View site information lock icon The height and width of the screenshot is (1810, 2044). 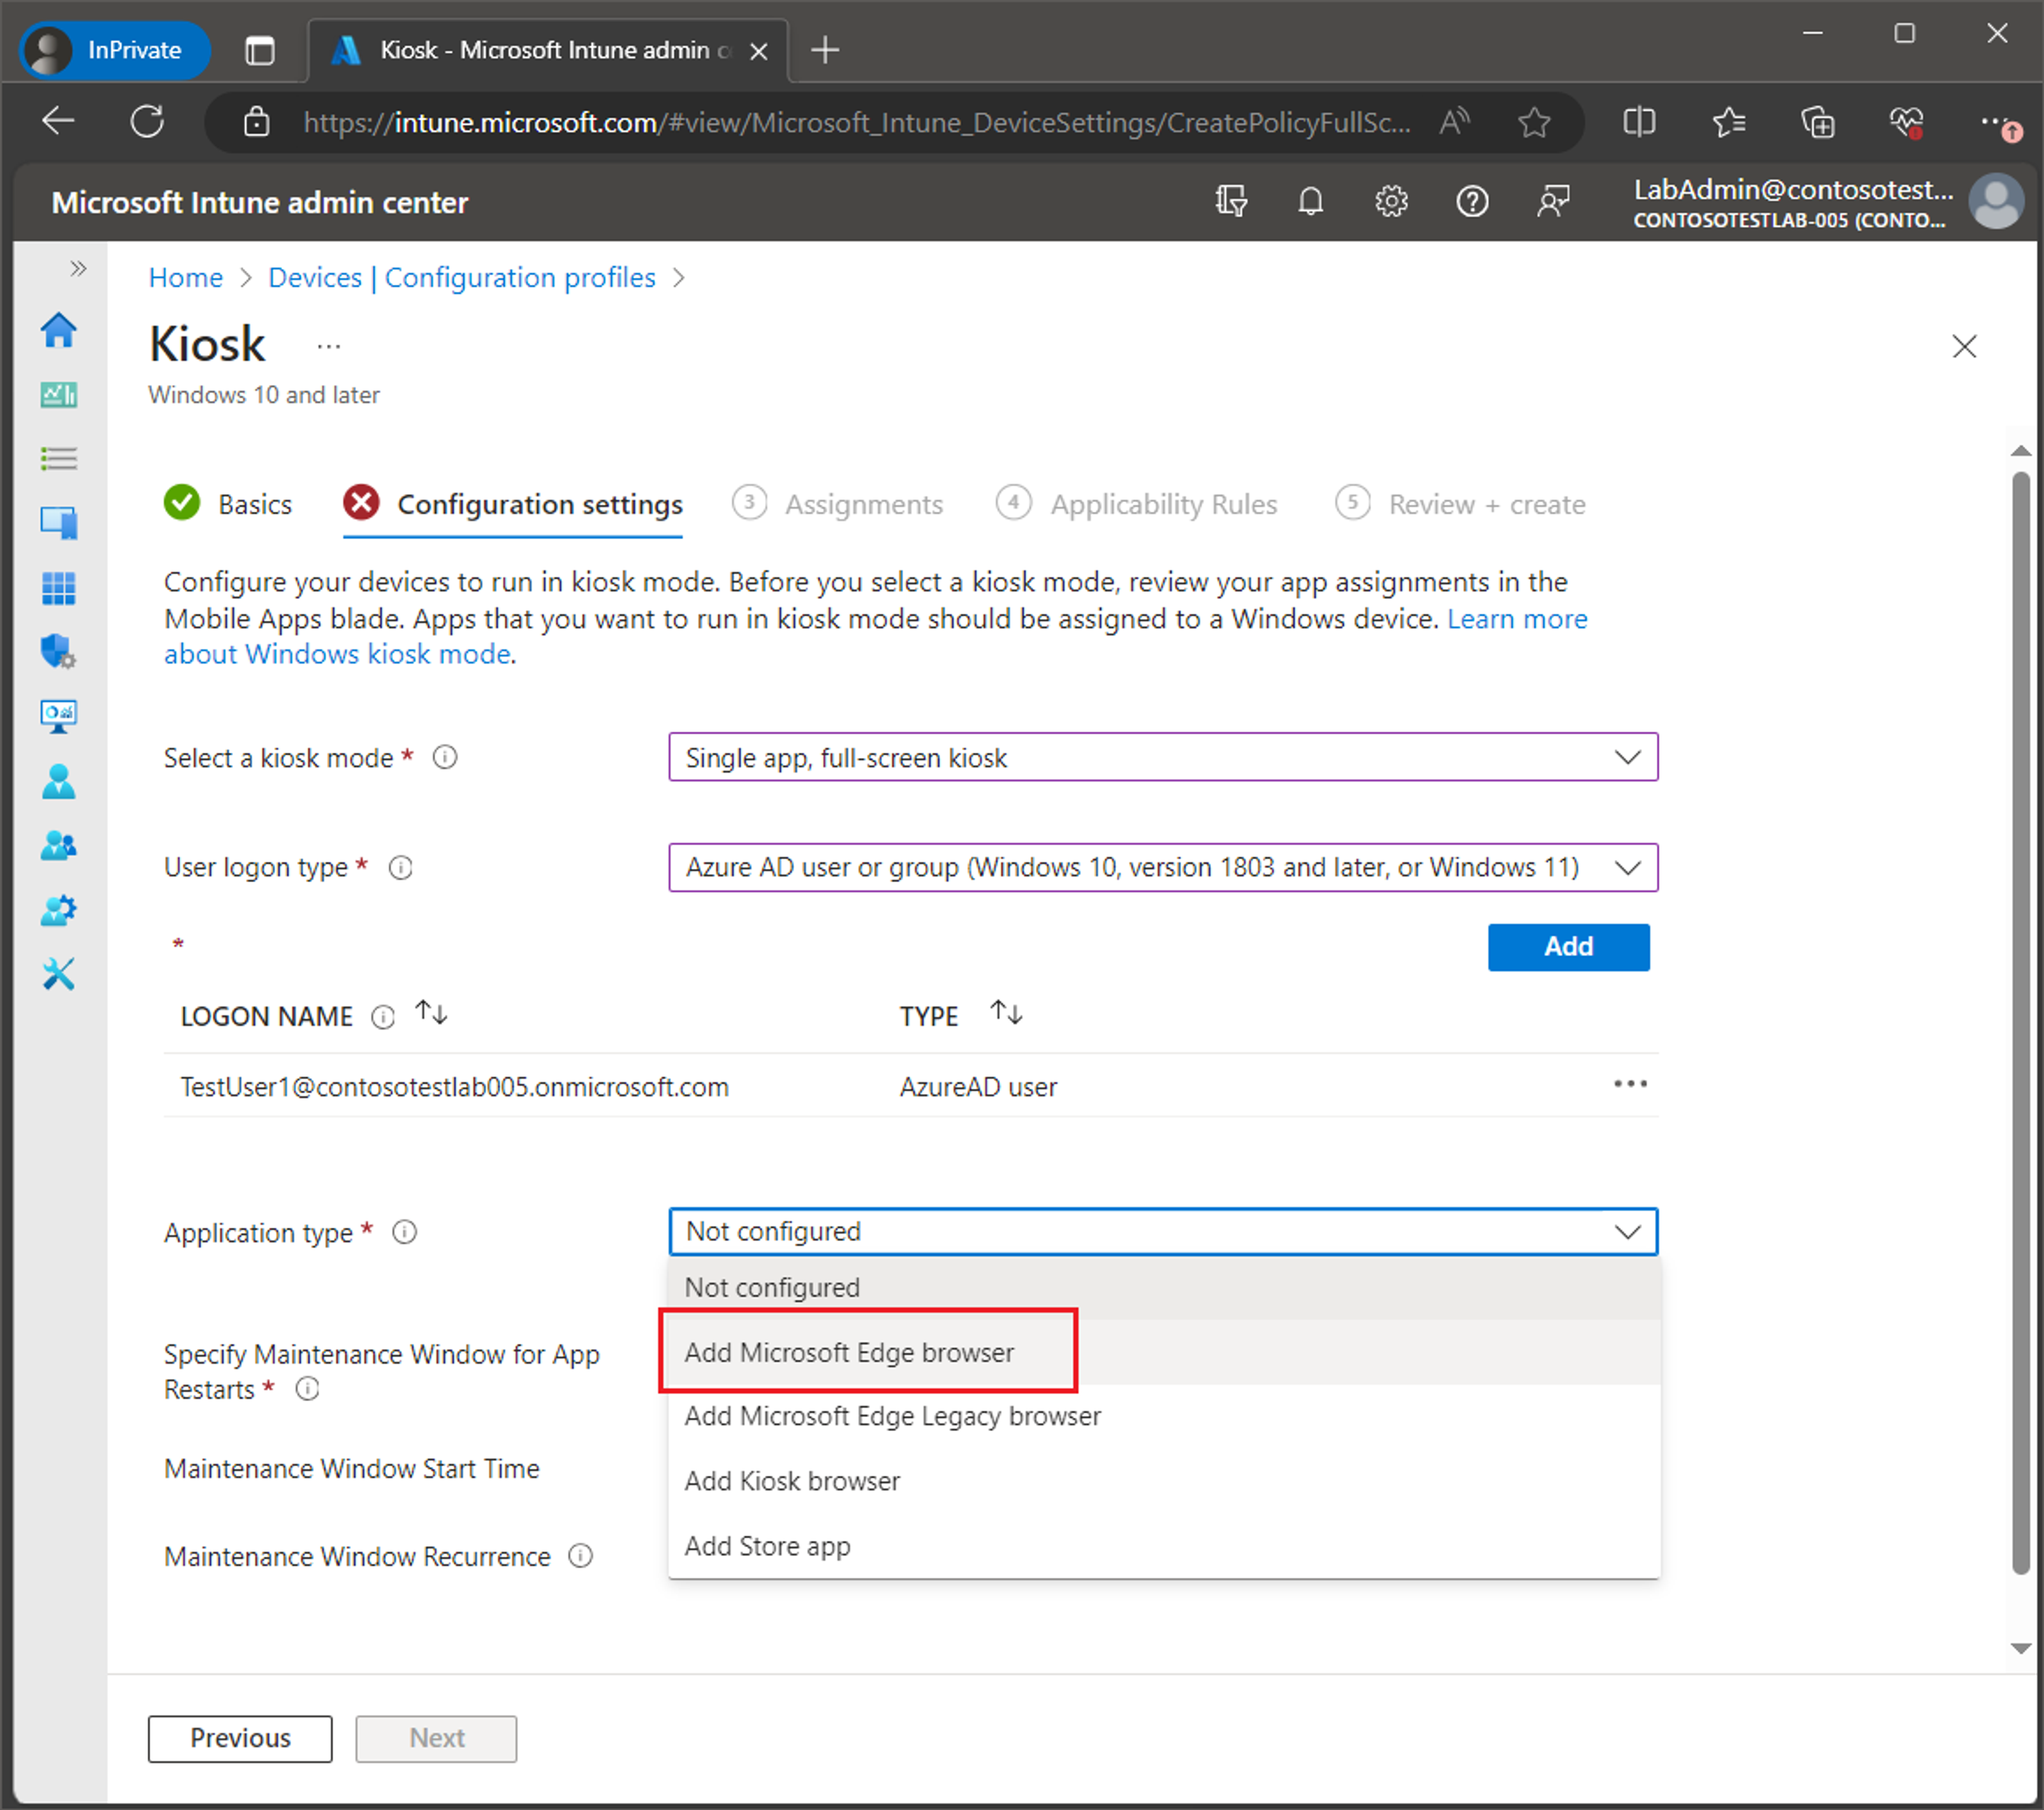256,122
